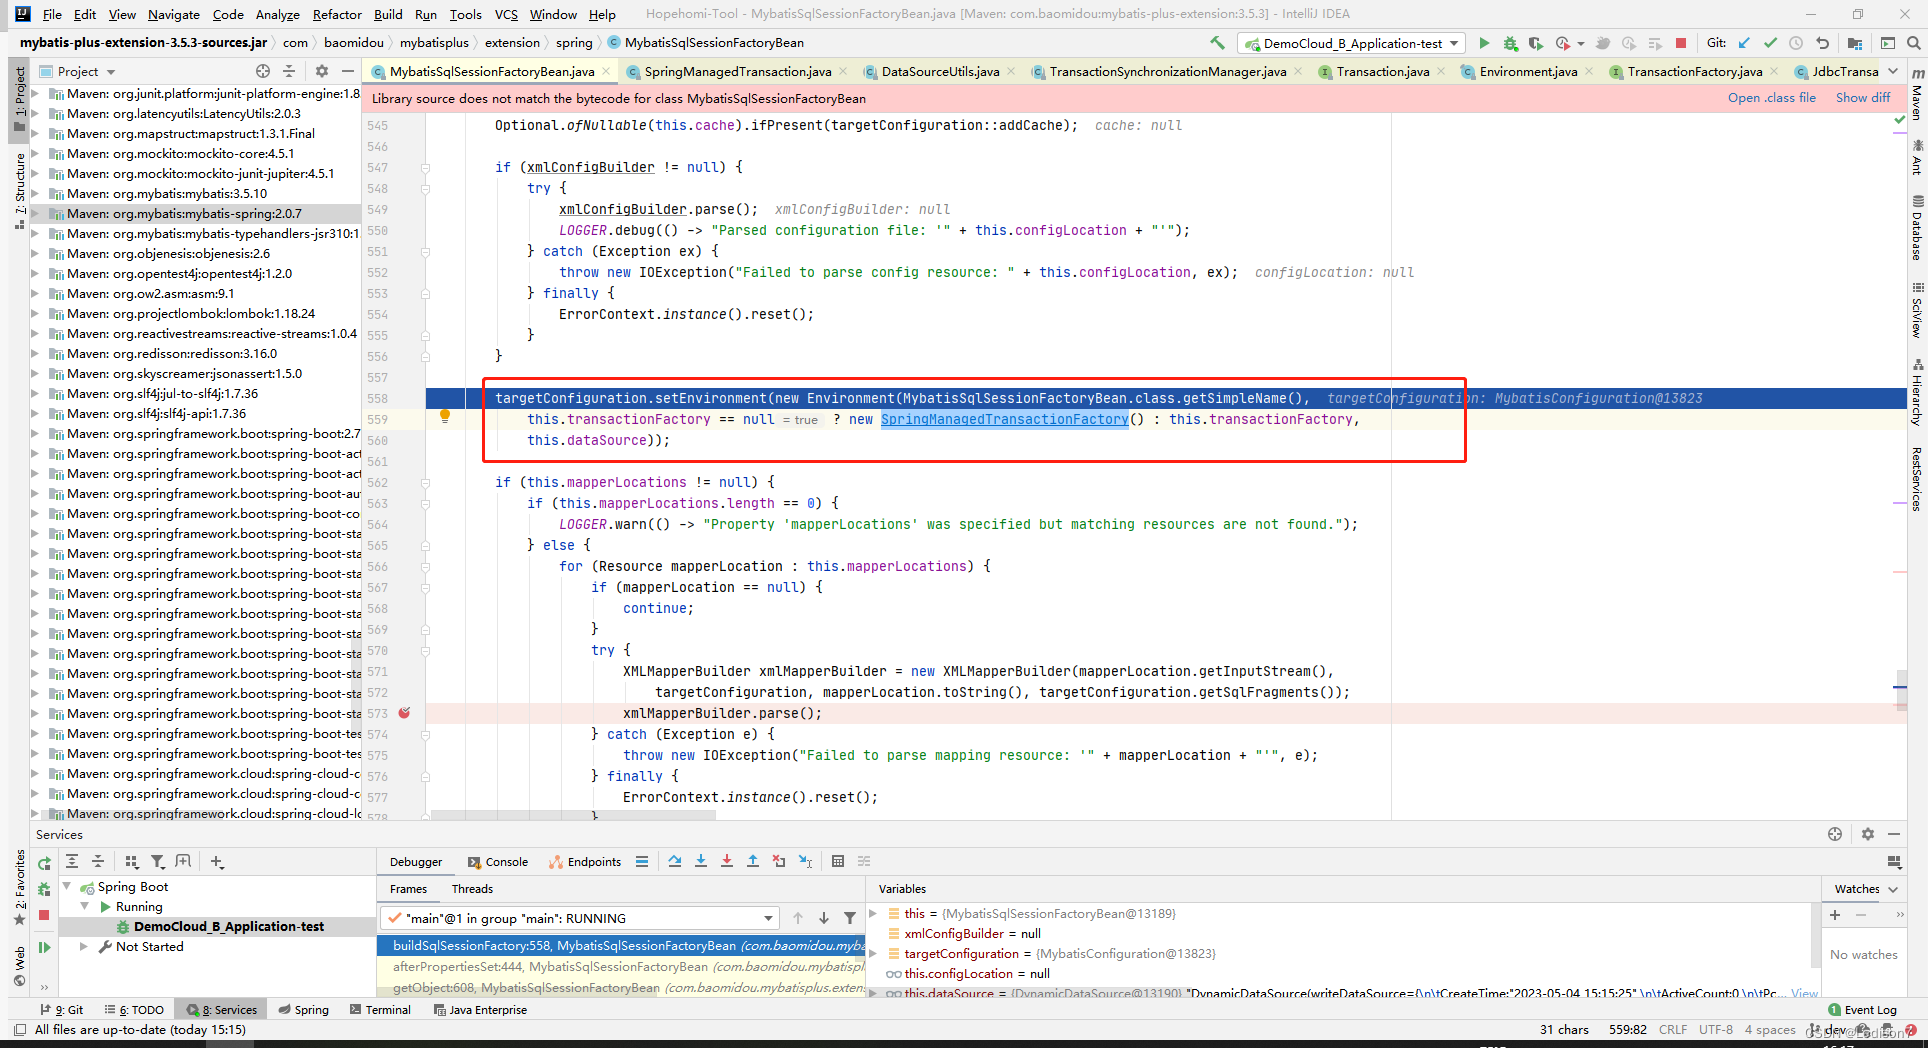Click Step Into icon in the debugger toolbar
This screenshot has width=1928, height=1048.
701,861
